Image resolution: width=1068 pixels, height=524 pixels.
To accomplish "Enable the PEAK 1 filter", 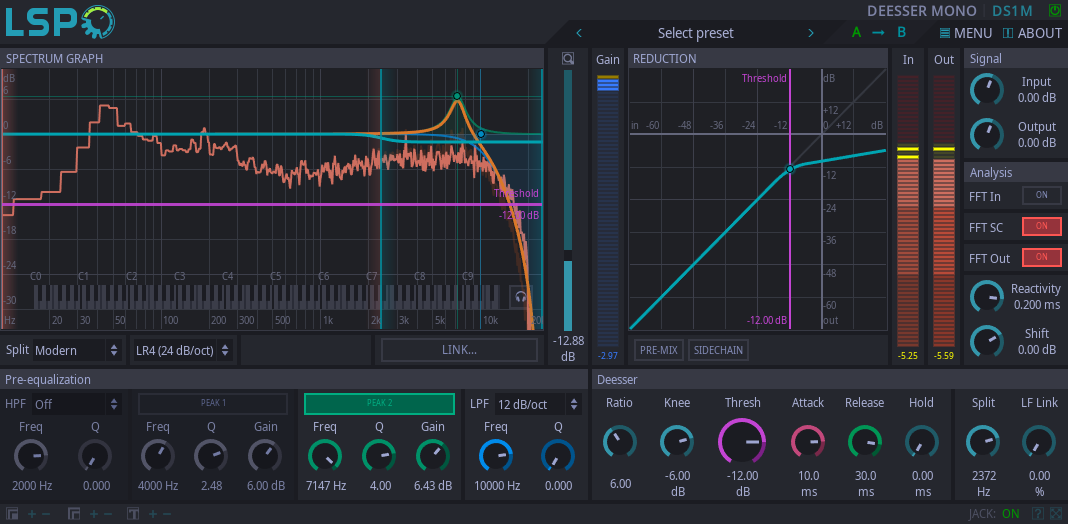I will pyautogui.click(x=213, y=403).
